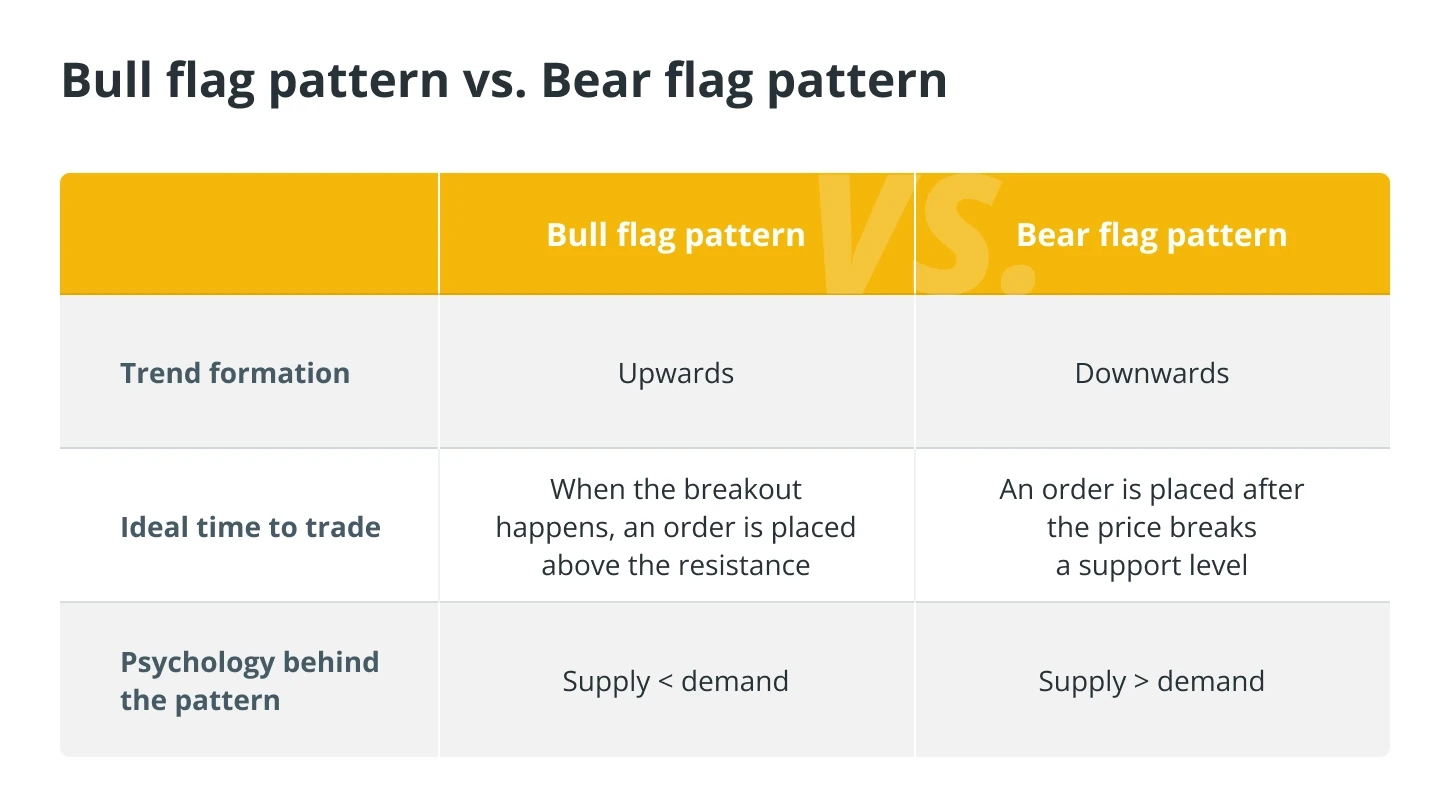1450x800 pixels.
Task: Click the phrase An order is placed after
Action: 1152,489
